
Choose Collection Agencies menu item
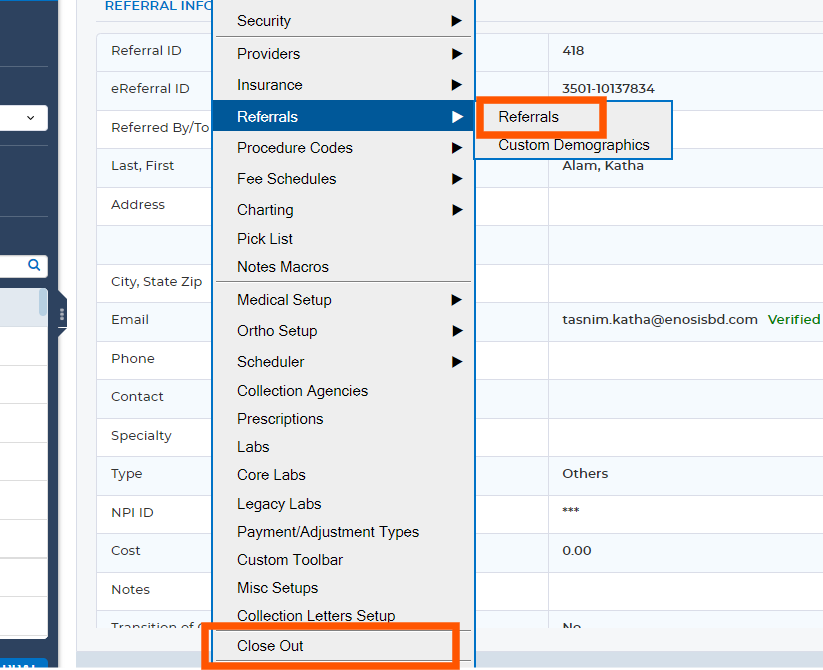[x=343, y=391]
